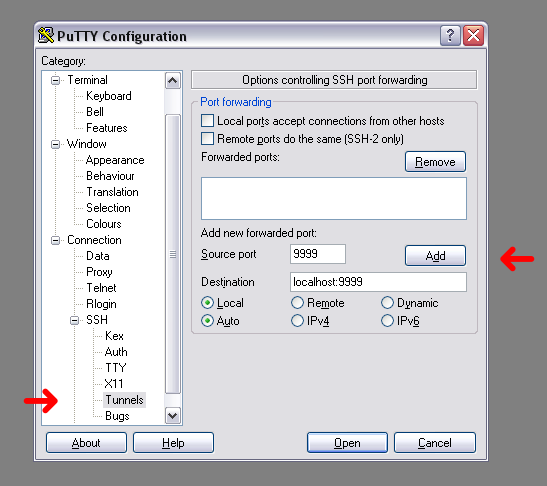Open the Bell settings category
The image size is (547, 486).
click(x=95, y=112)
